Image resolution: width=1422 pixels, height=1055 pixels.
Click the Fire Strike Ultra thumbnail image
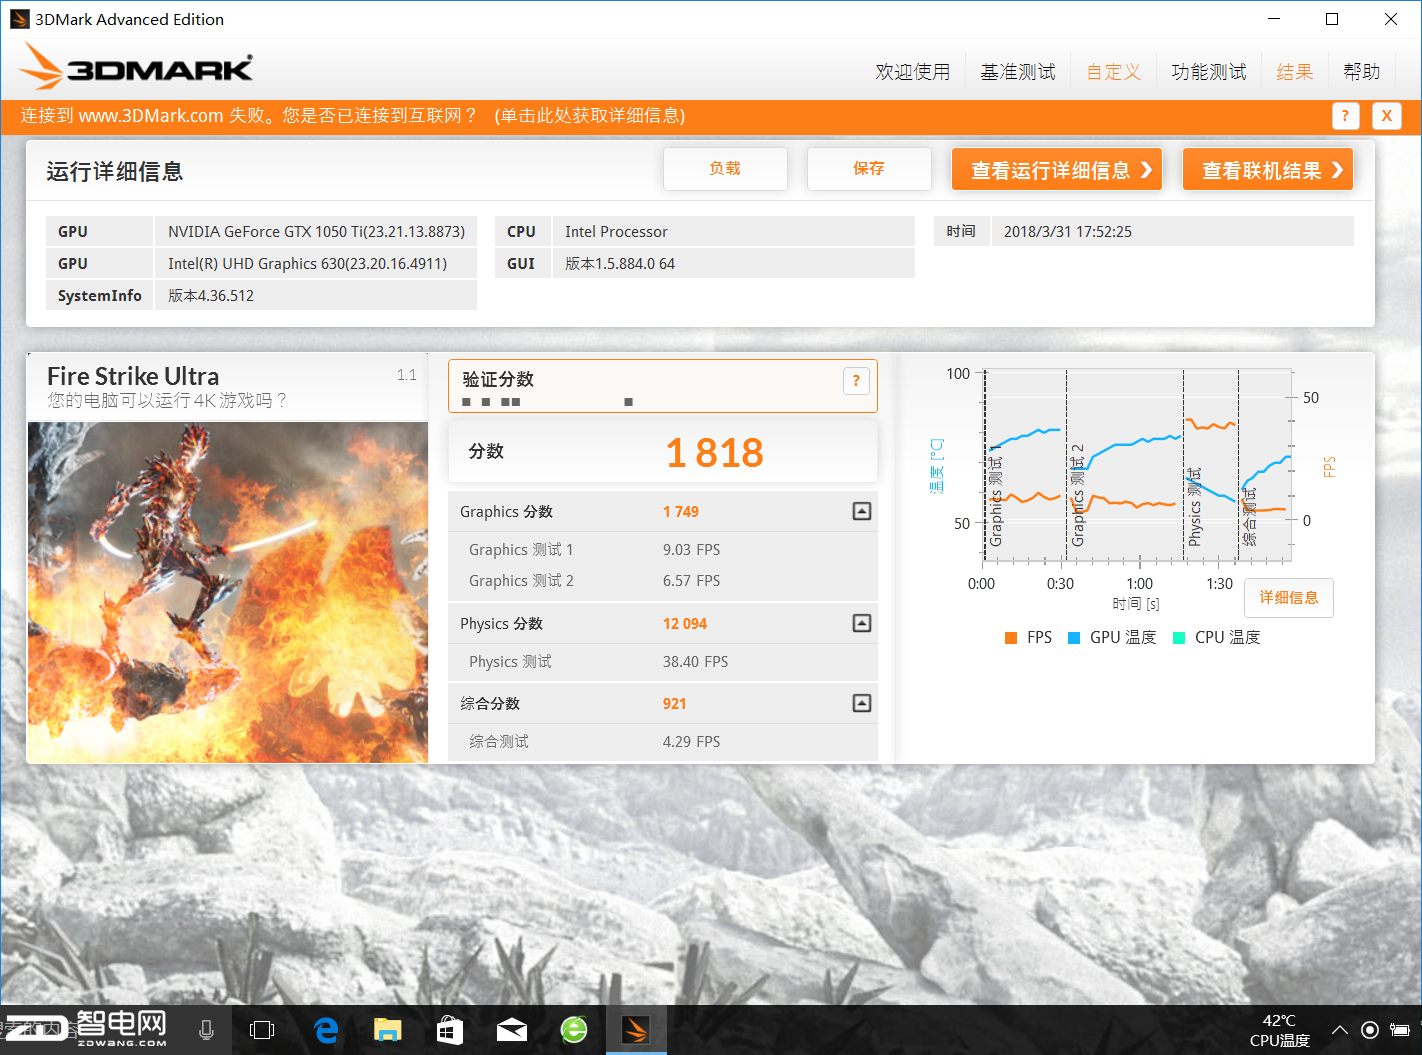point(228,593)
